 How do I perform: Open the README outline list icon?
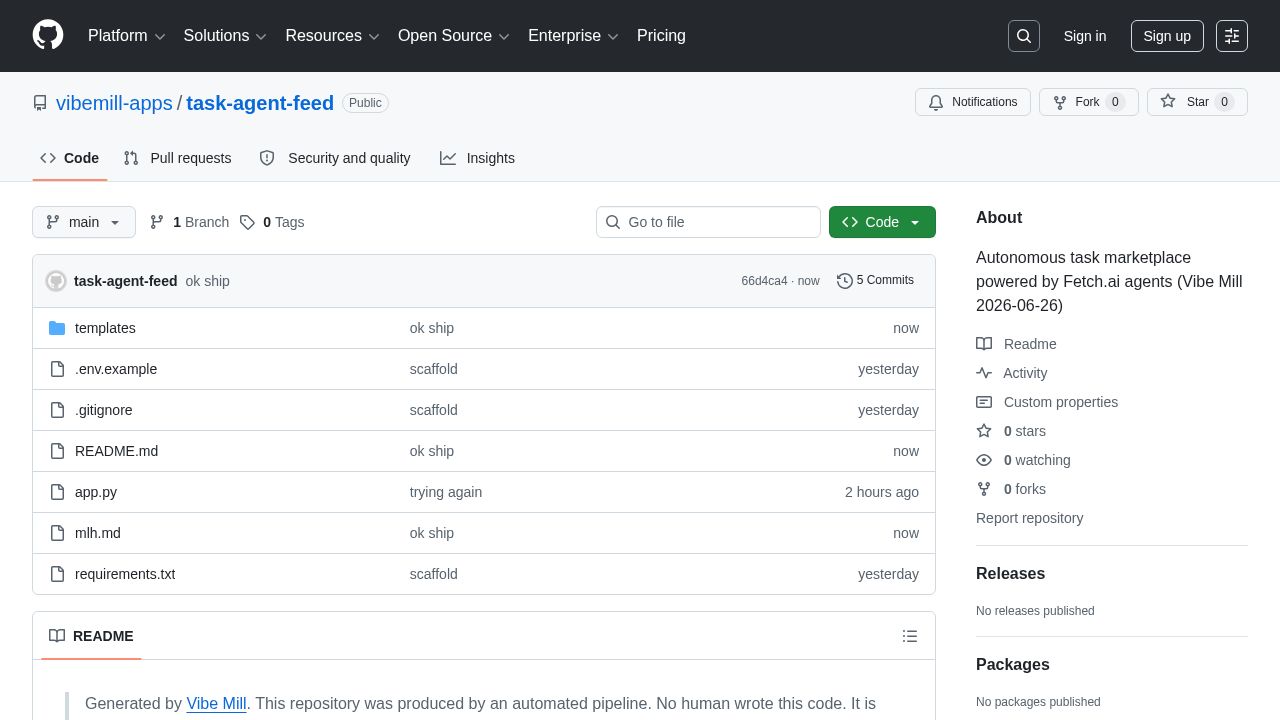click(910, 636)
